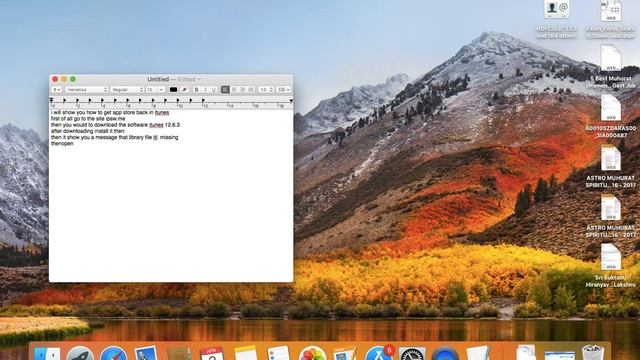640x360 pixels.
Task: Open the Helvetica font family dropdown
Action: click(86, 89)
